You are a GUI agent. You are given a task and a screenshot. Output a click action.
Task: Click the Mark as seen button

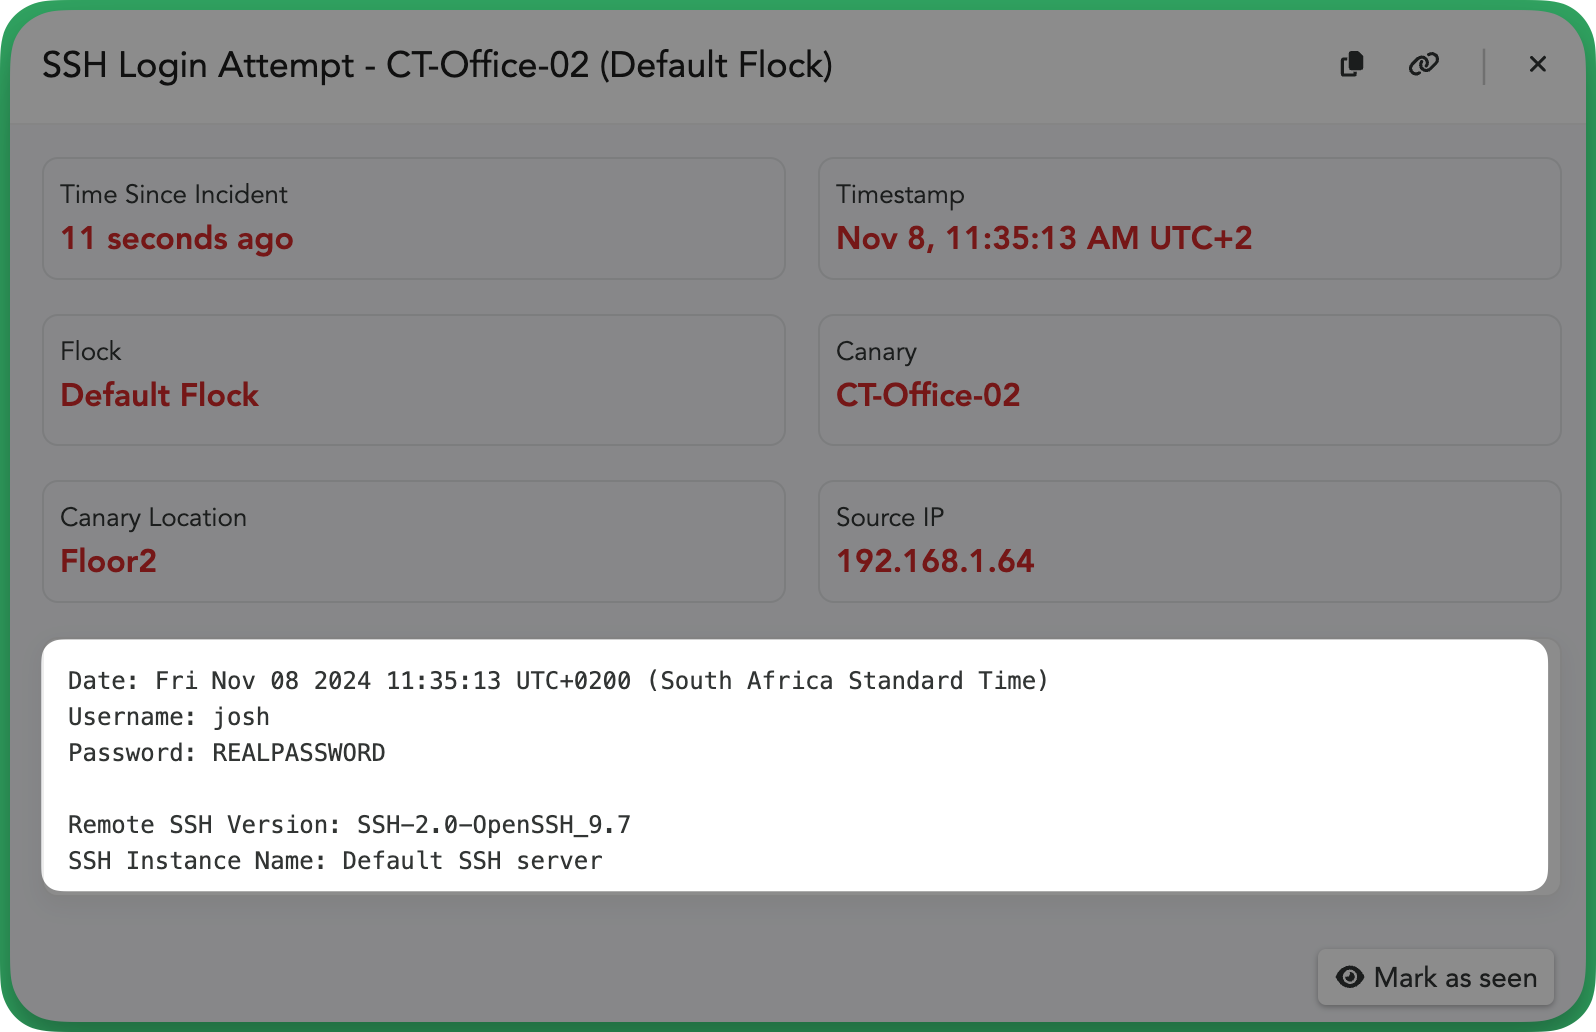click(1436, 977)
